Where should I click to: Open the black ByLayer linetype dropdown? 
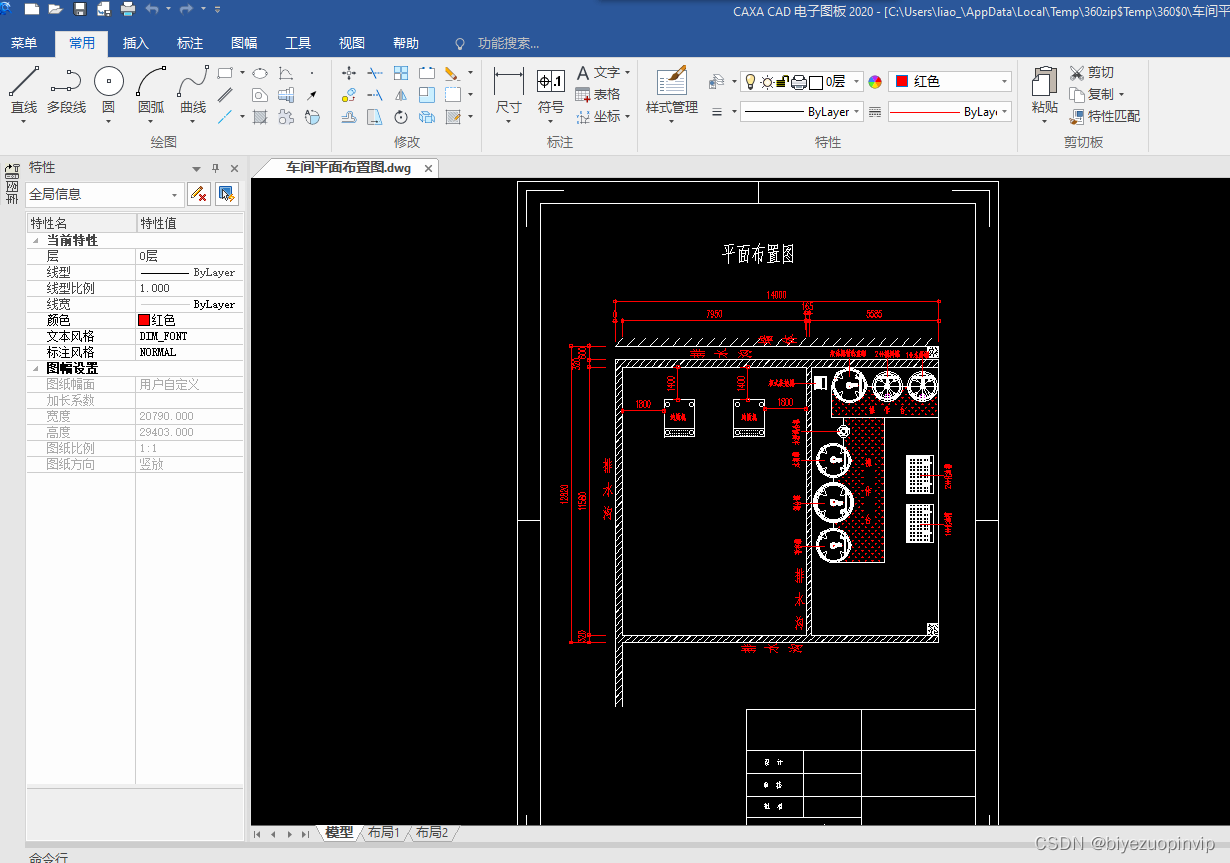(x=857, y=112)
